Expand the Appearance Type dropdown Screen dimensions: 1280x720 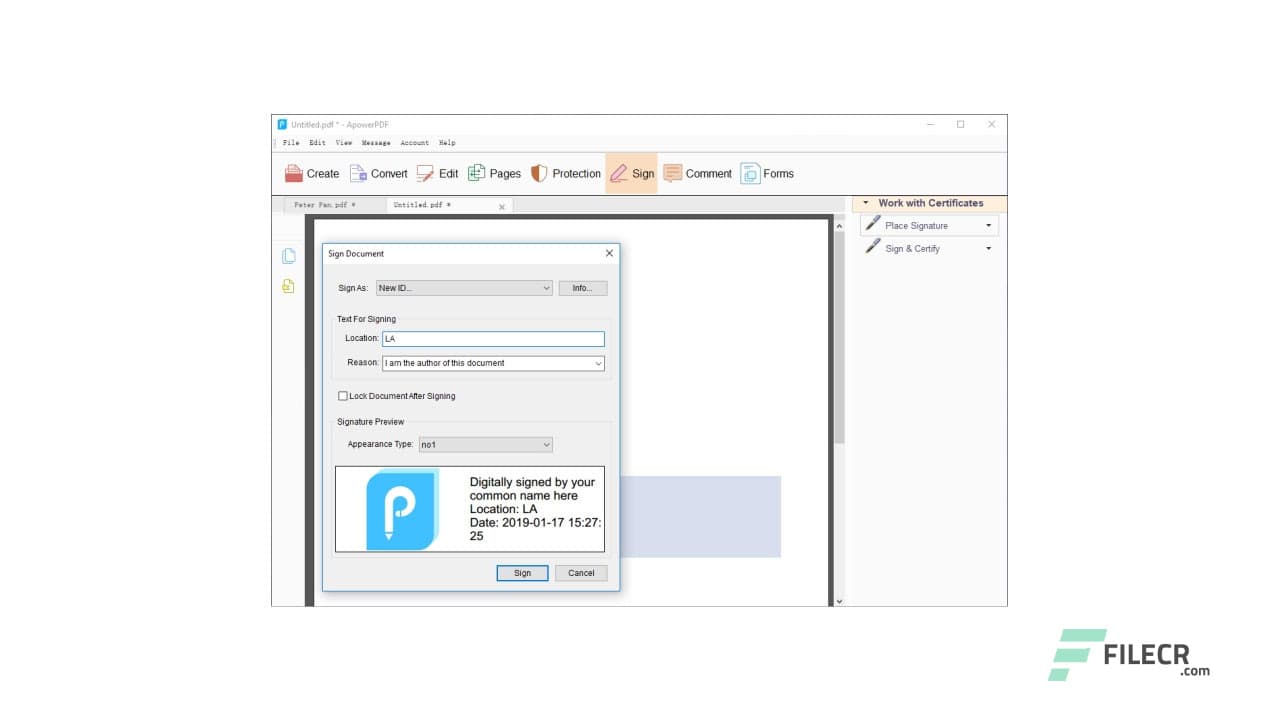click(x=545, y=444)
